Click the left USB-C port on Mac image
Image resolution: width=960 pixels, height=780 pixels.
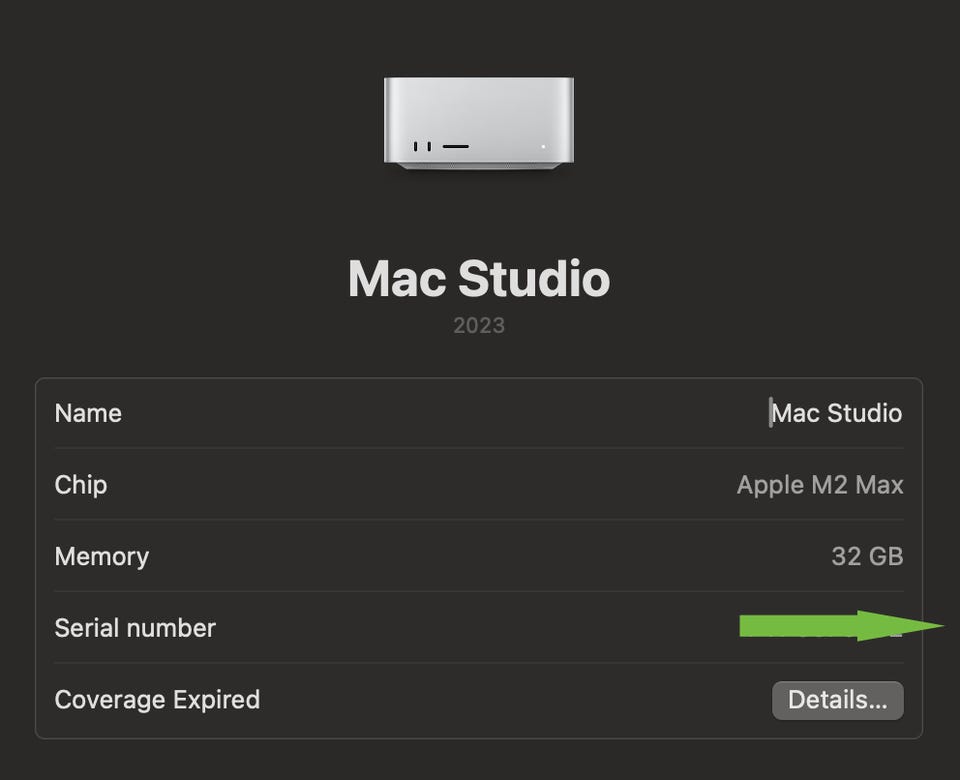416,147
